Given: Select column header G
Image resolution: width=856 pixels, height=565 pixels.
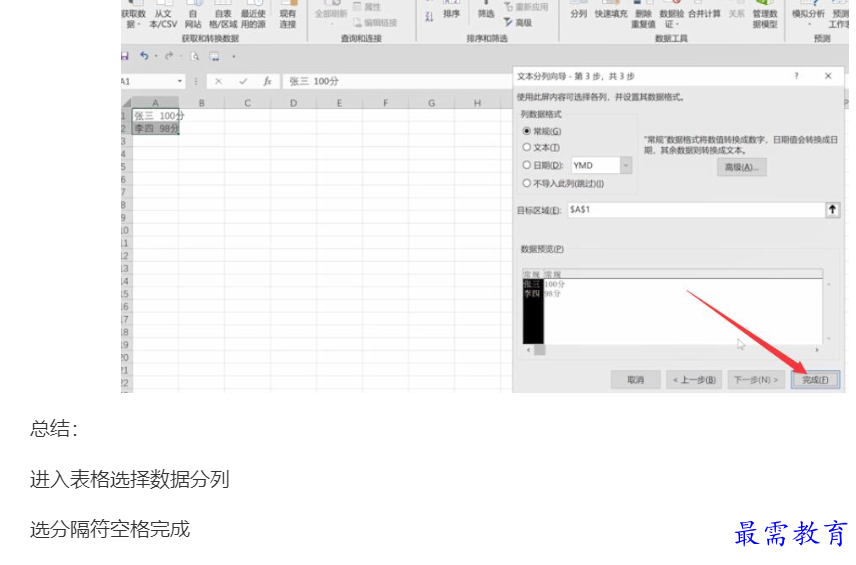Looking at the screenshot, I should pos(431,103).
